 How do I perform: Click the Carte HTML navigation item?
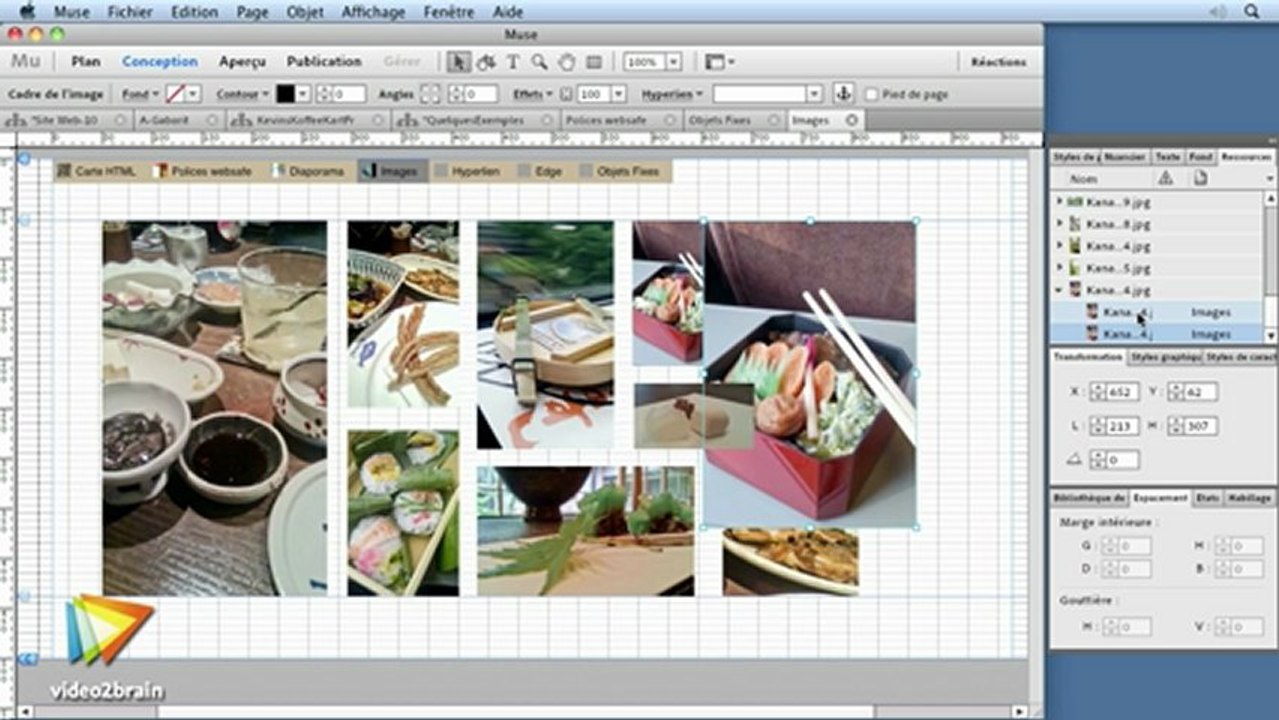[x=97, y=172]
